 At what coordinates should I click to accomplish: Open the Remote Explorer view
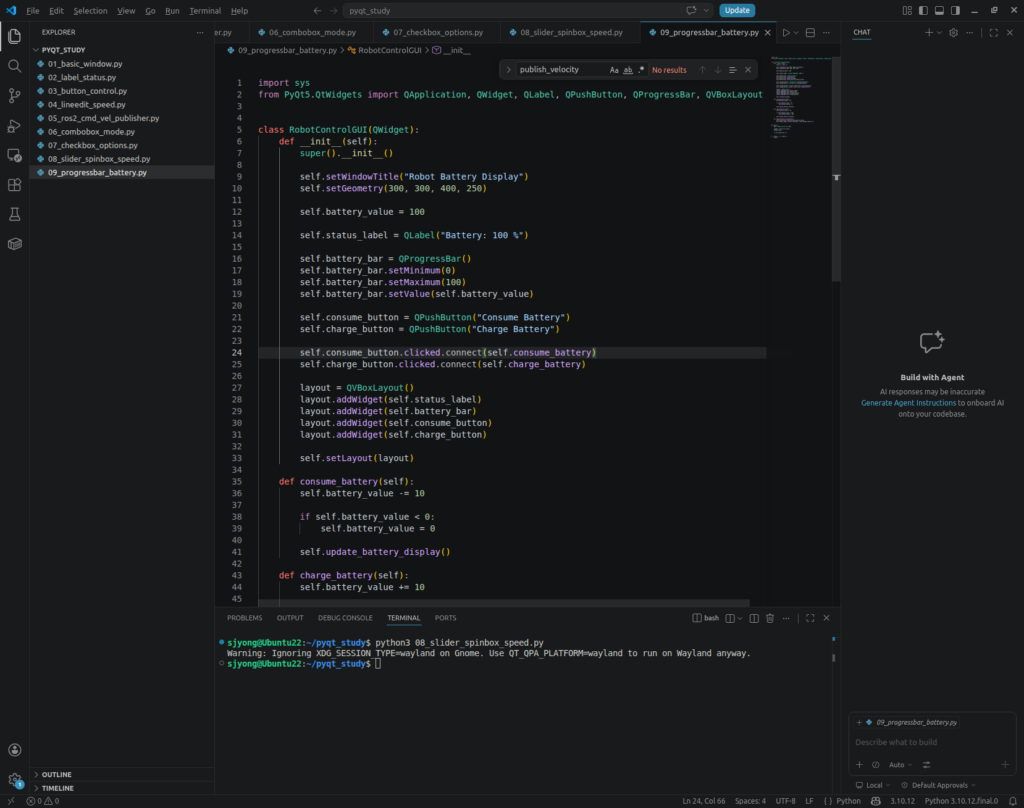[x=14, y=155]
